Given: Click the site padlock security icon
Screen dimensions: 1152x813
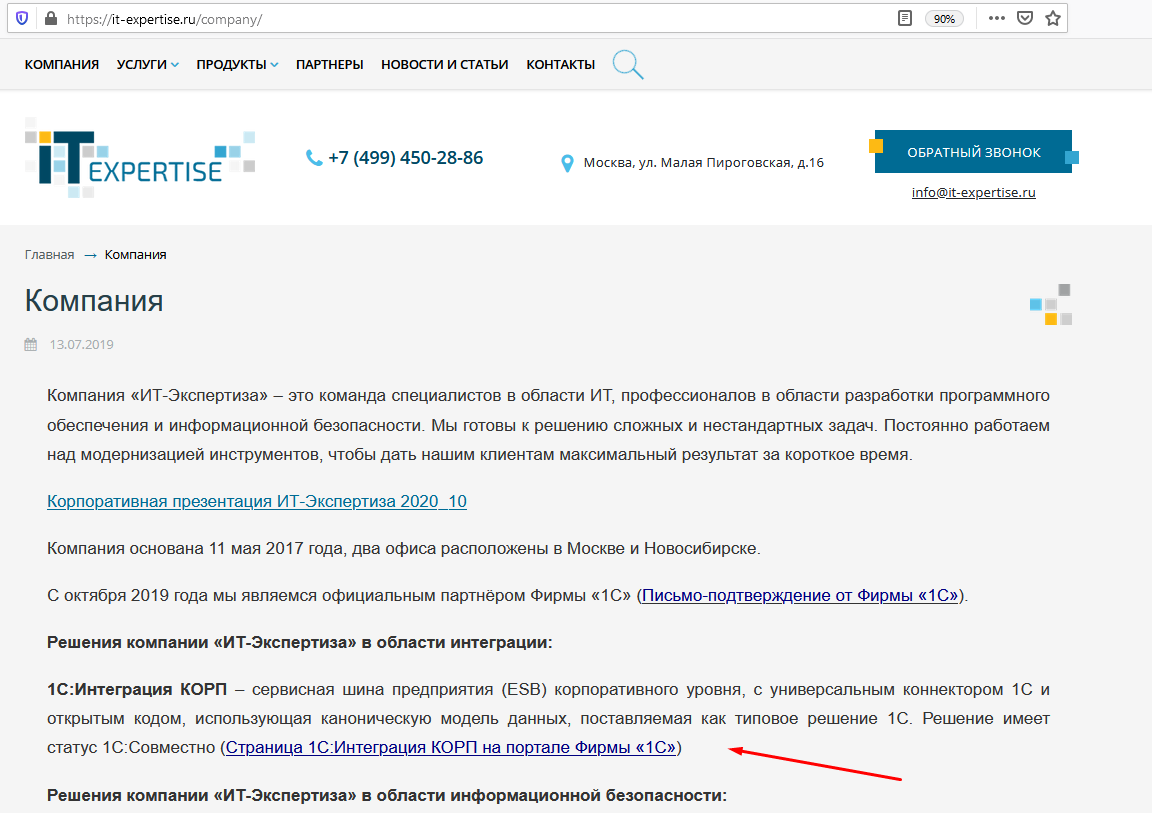Looking at the screenshot, I should [51, 18].
